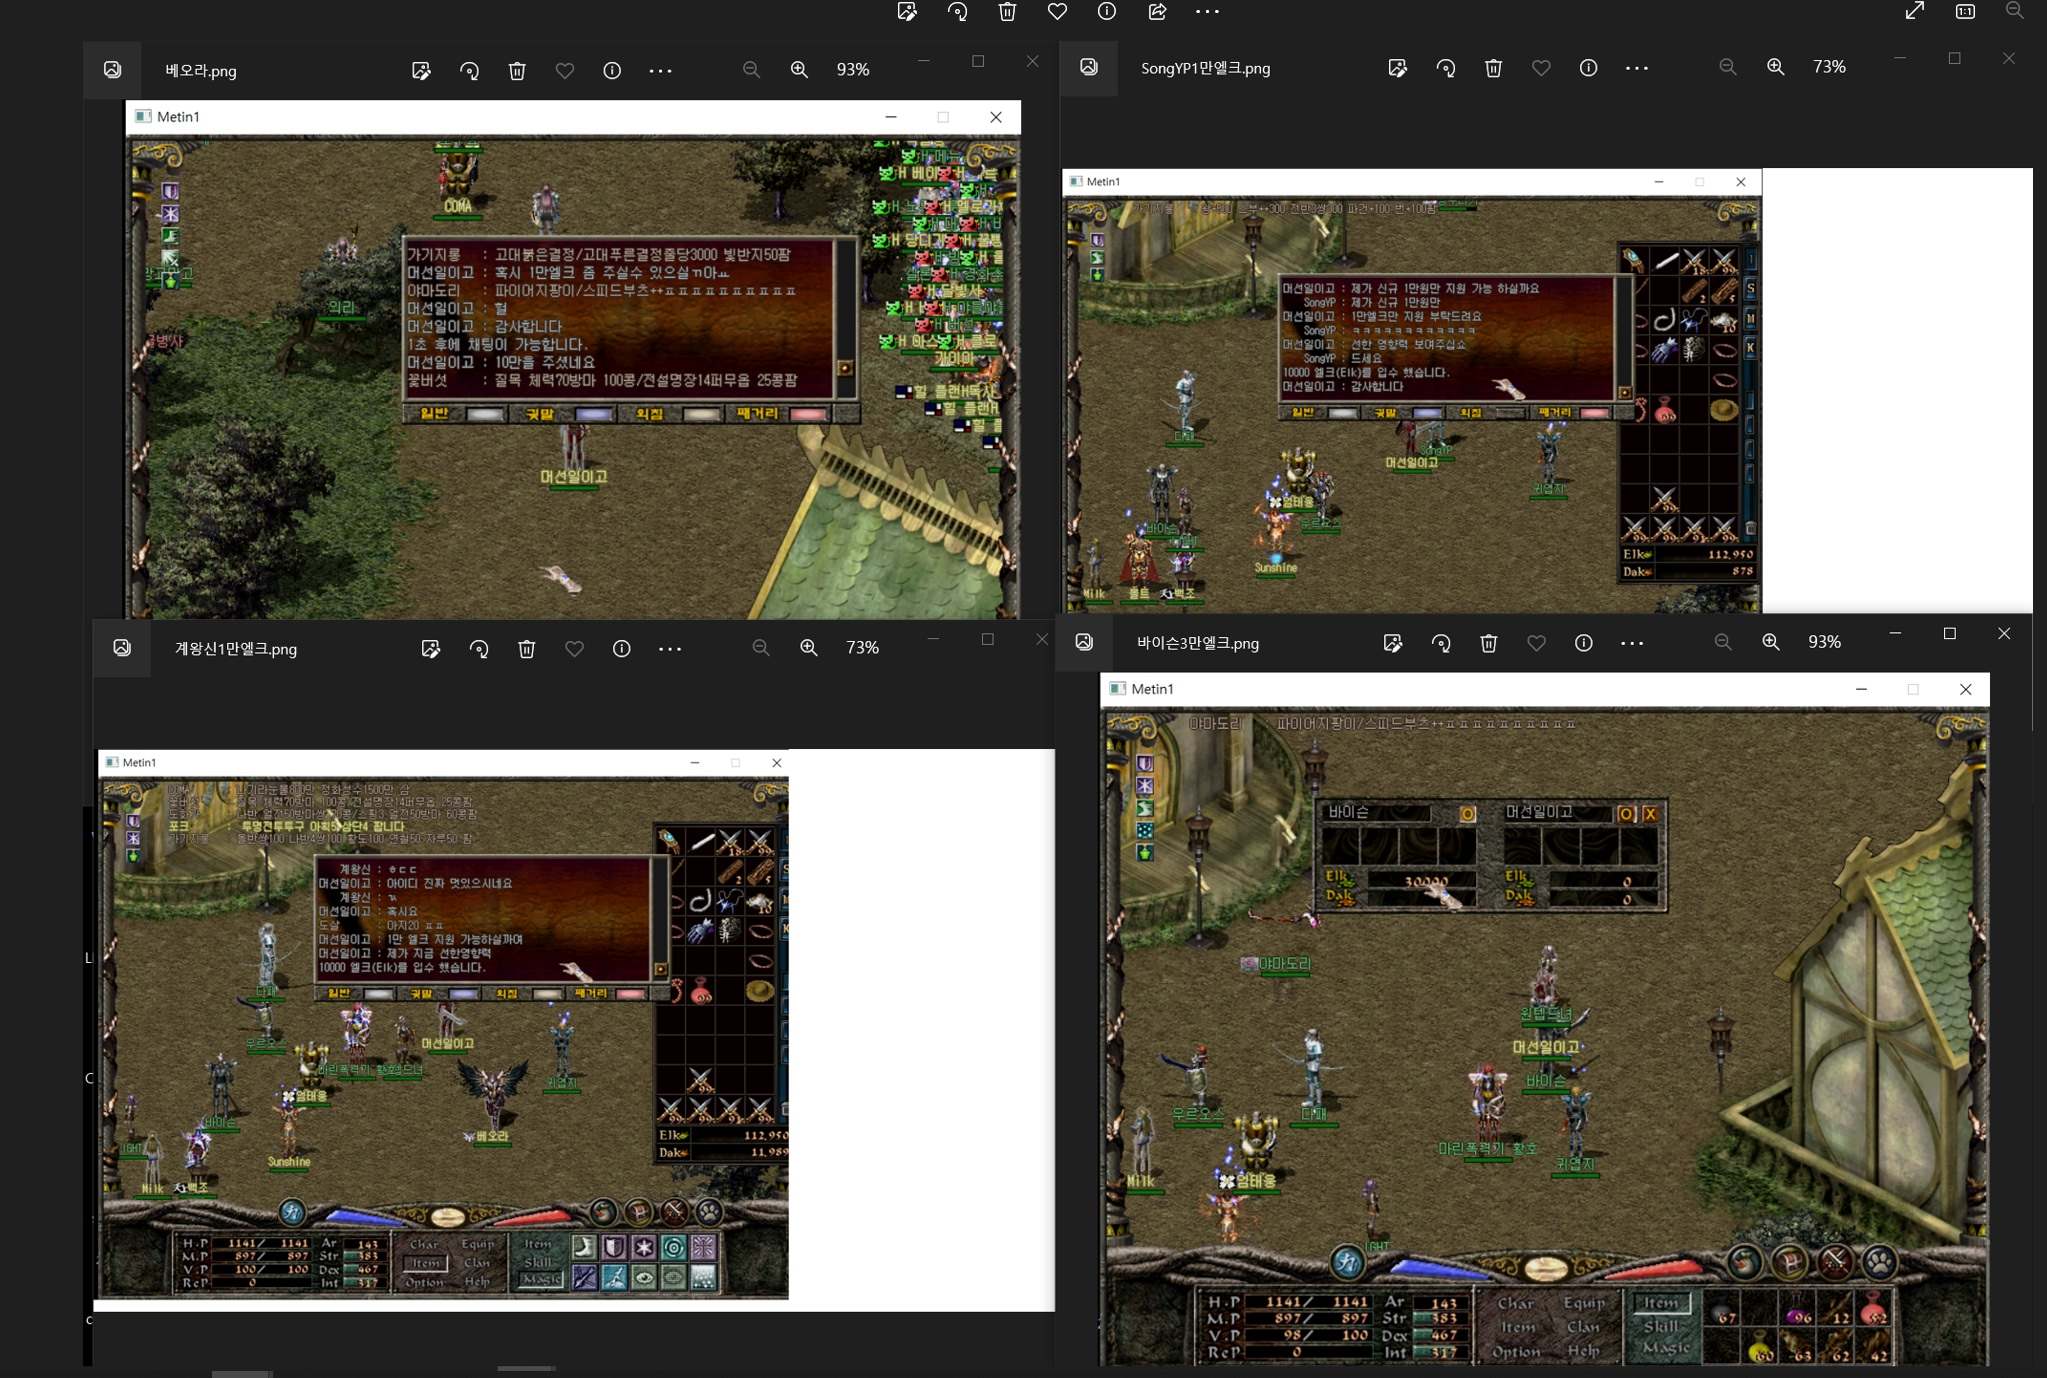Zoom in on the 바이손3만엘크.png image

(x=1771, y=642)
